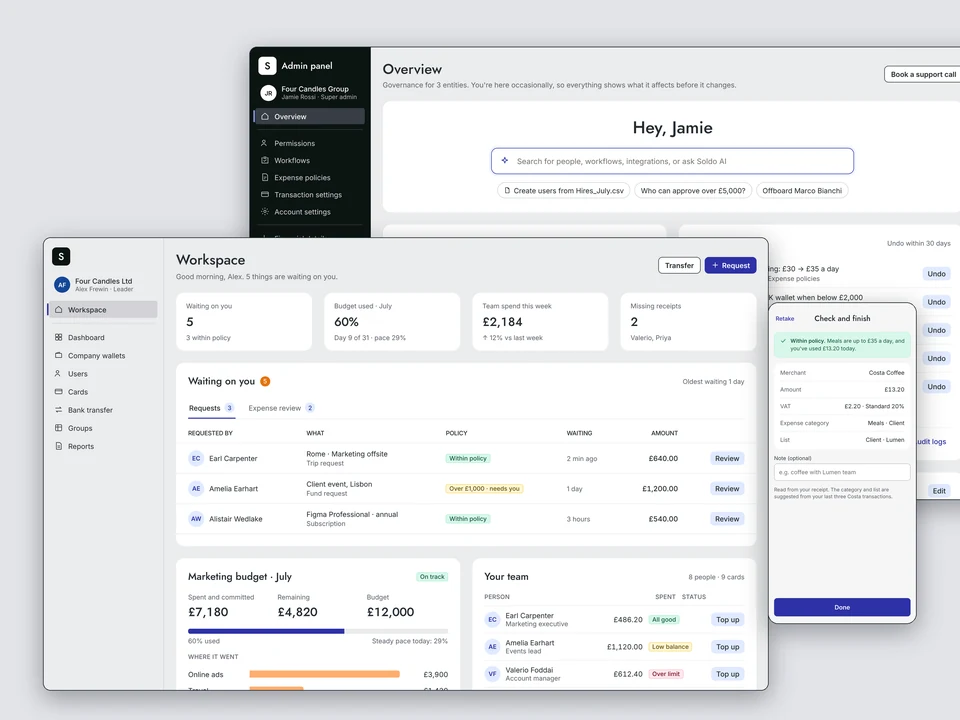
Task: Open Expense policies in Admin panel
Action: [x=302, y=178]
